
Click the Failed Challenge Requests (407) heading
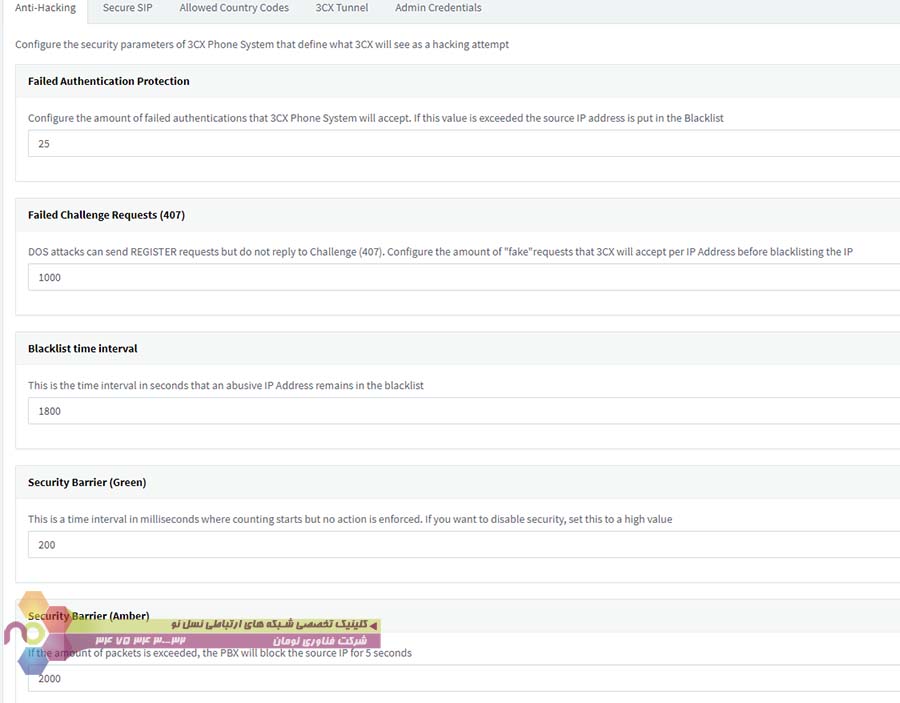(106, 215)
